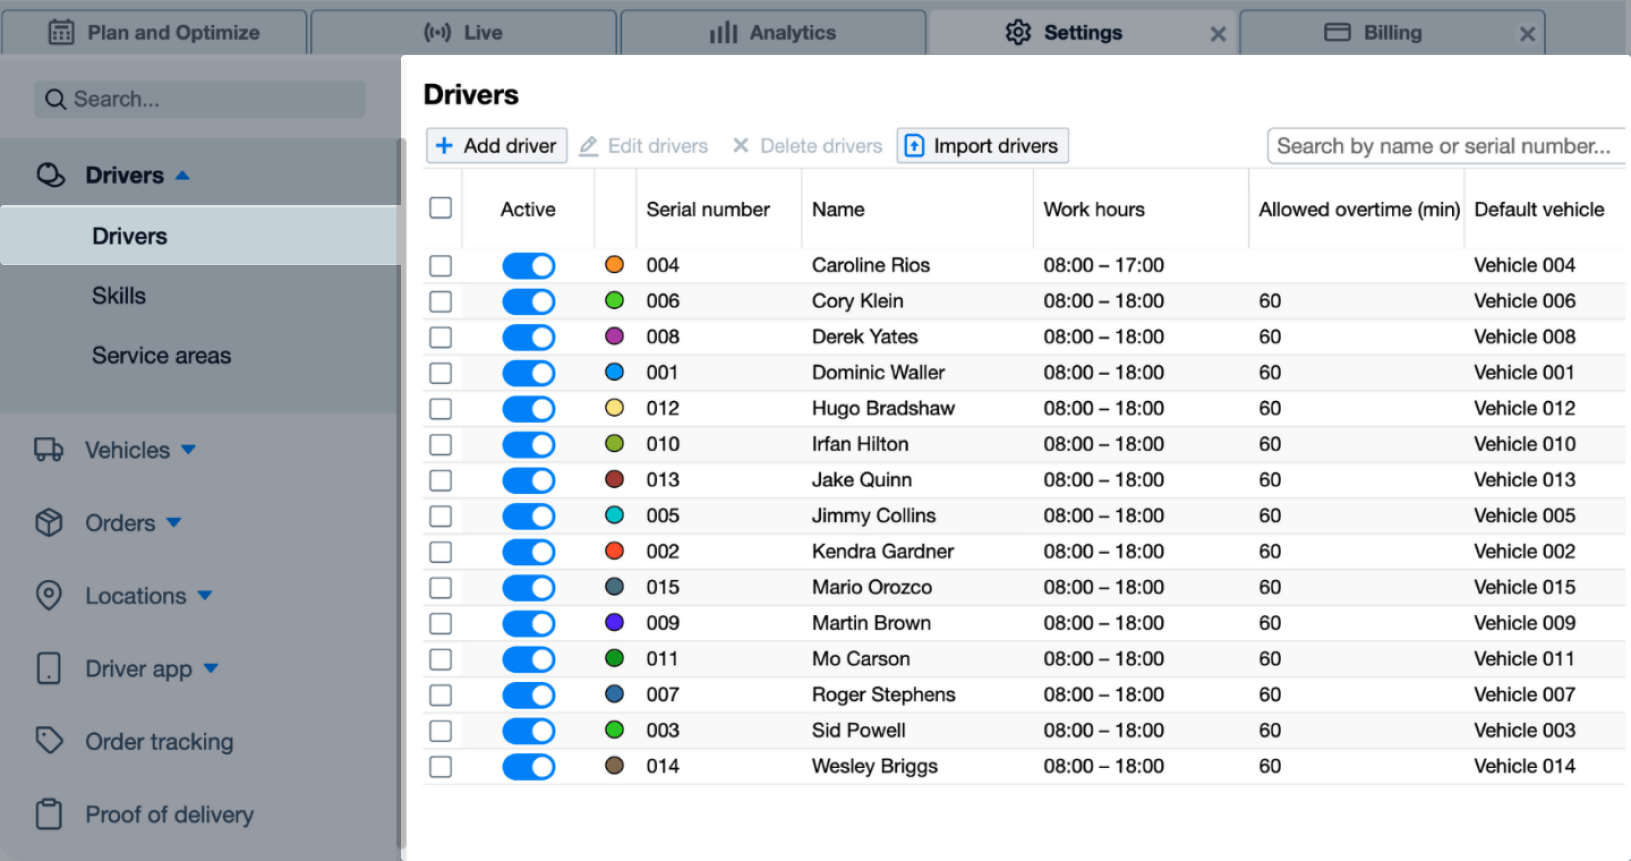The height and width of the screenshot is (861, 1631).
Task: Expand the Orders section arrow
Action: click(174, 522)
